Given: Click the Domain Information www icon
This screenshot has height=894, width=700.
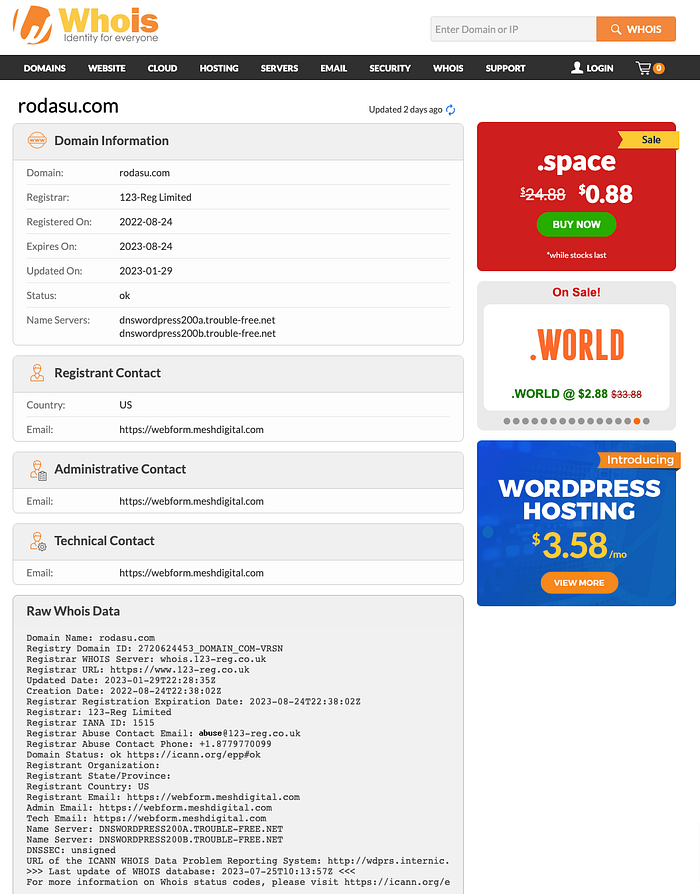Looking at the screenshot, I should tap(37, 140).
